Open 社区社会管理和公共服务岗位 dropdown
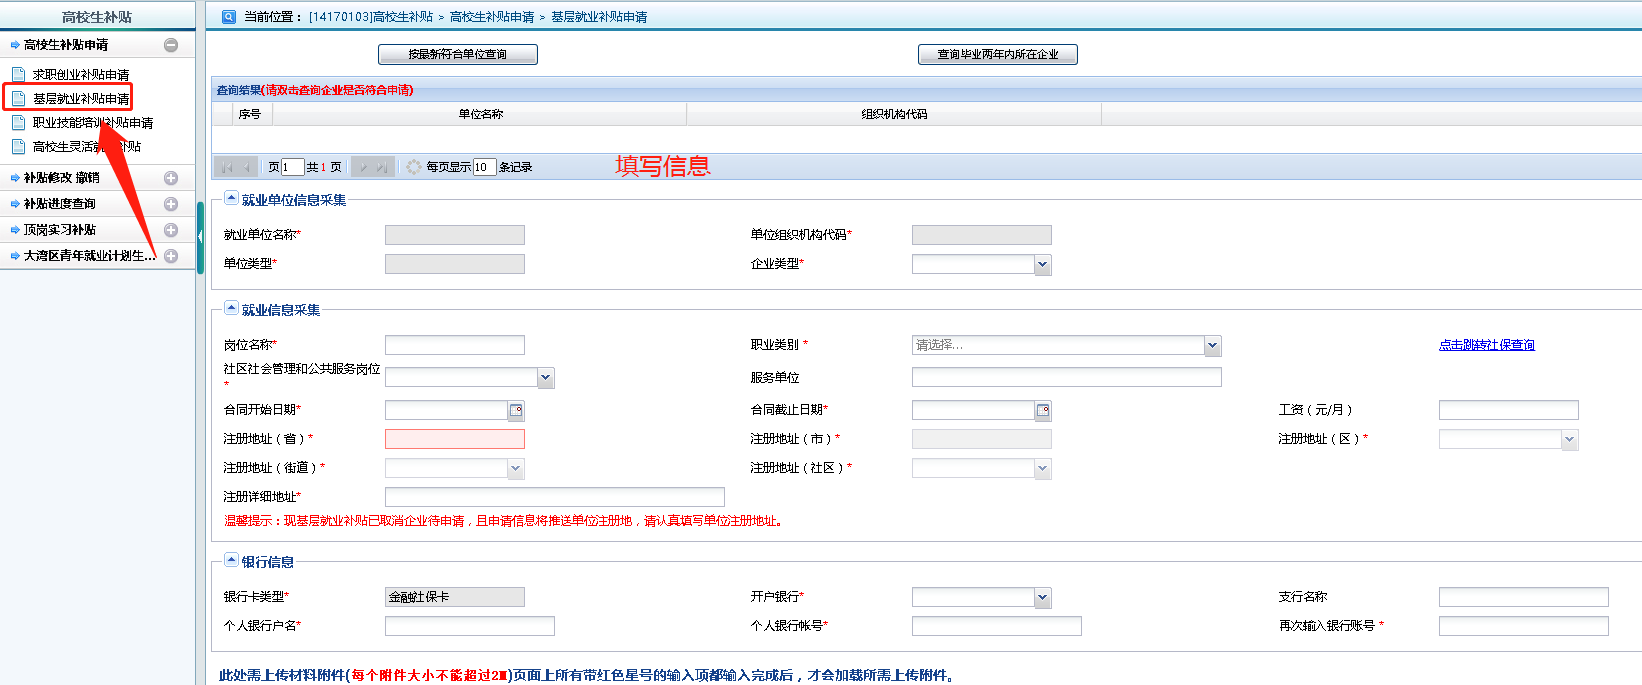1642x685 pixels. click(546, 378)
